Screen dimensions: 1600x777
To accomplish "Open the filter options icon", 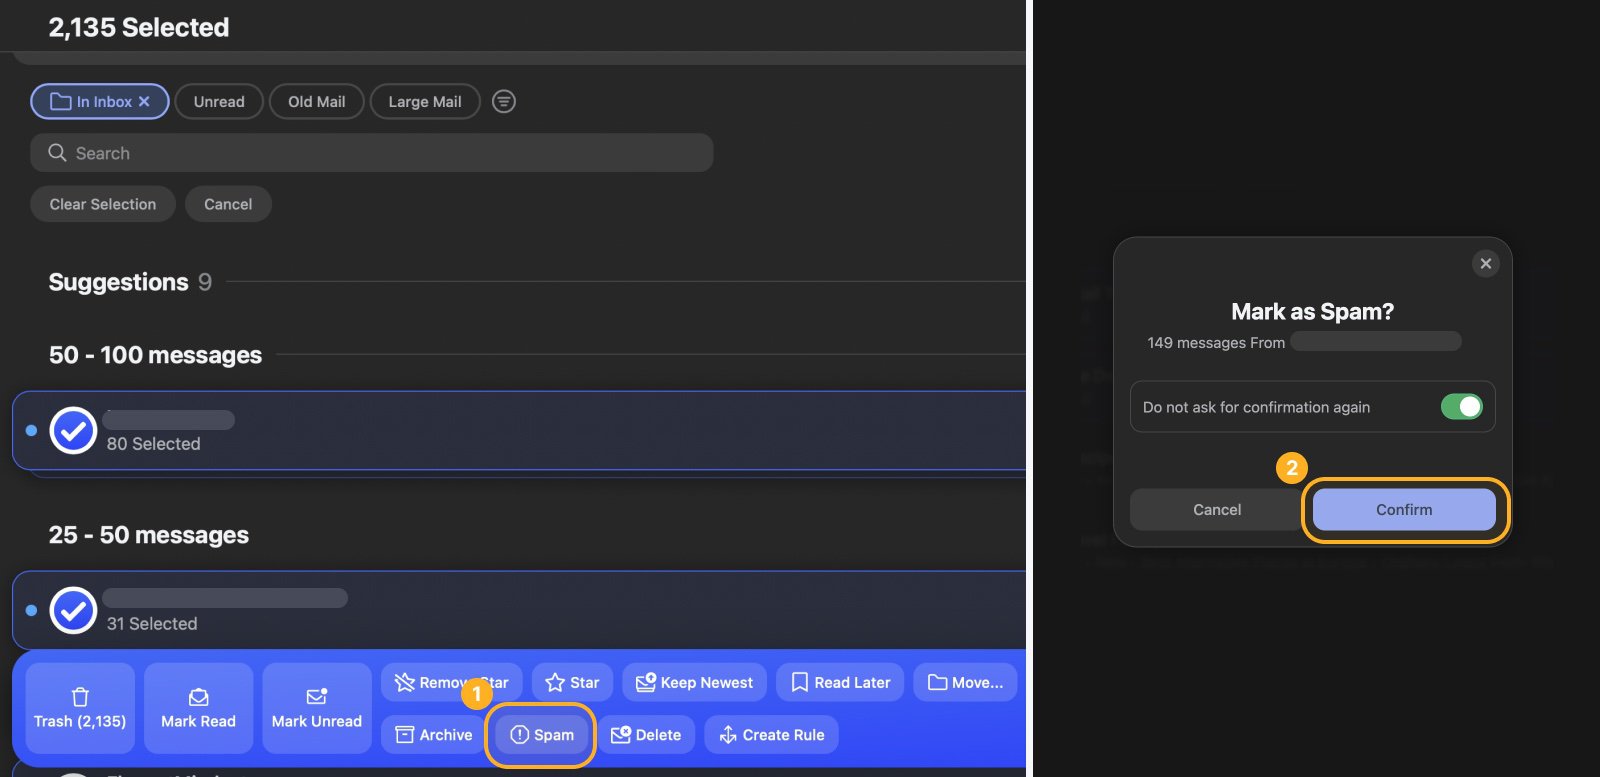I will [504, 101].
